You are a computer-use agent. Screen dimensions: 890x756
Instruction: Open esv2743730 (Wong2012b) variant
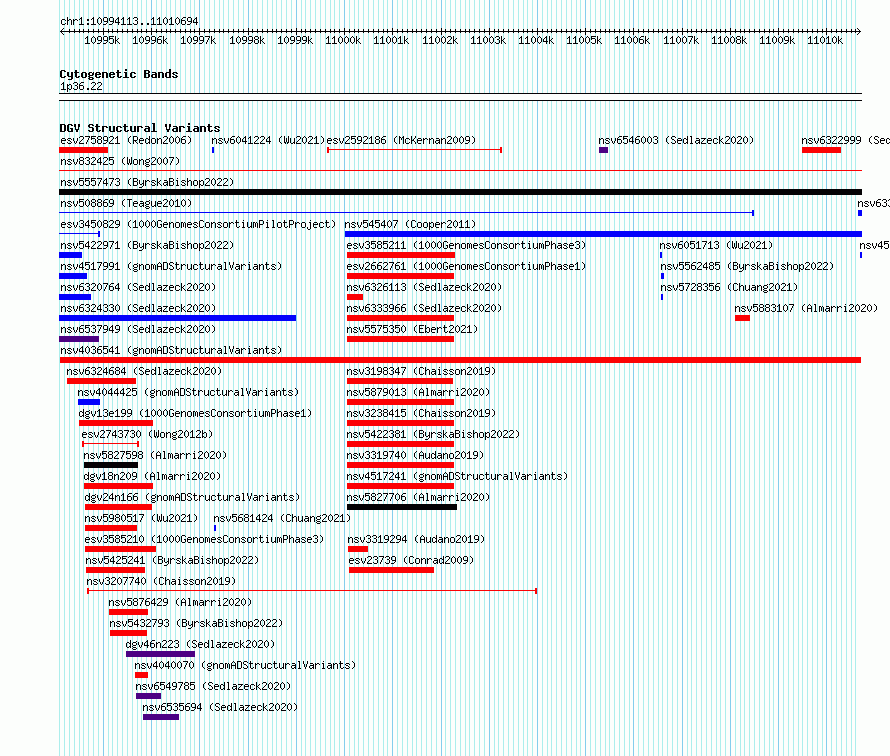coord(148,434)
